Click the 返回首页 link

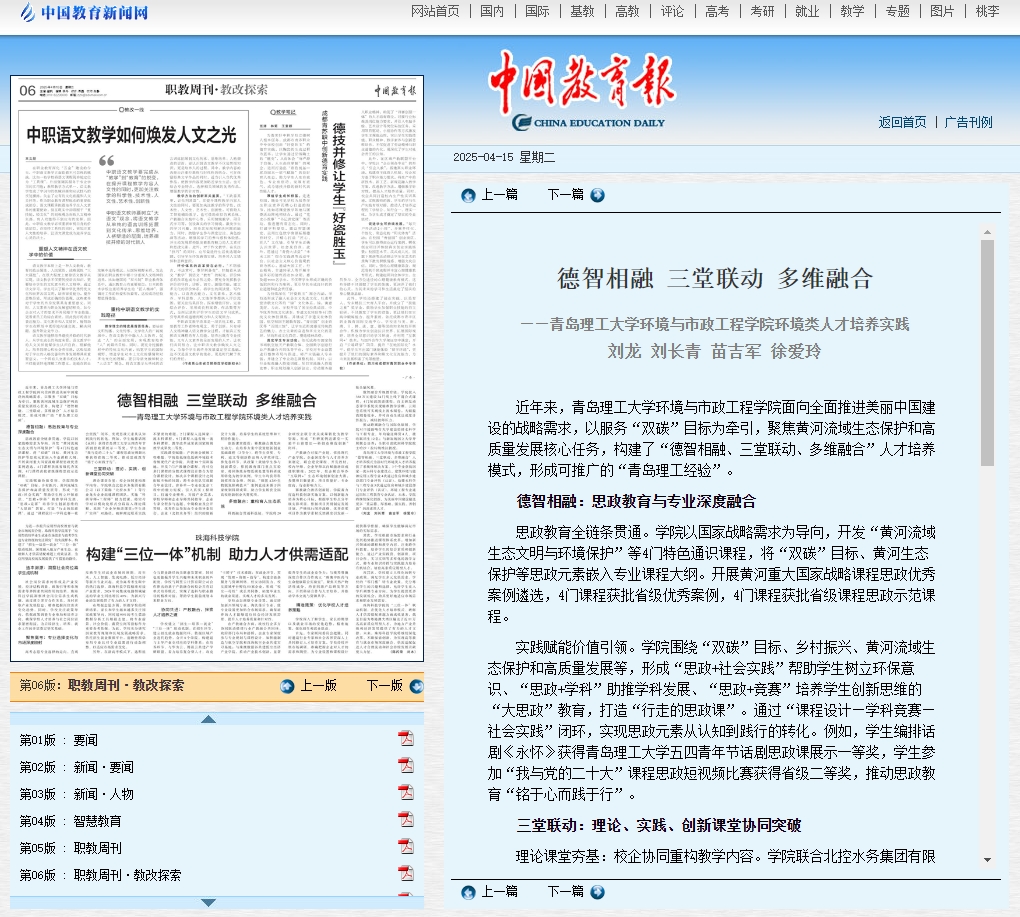pyautogui.click(x=902, y=122)
